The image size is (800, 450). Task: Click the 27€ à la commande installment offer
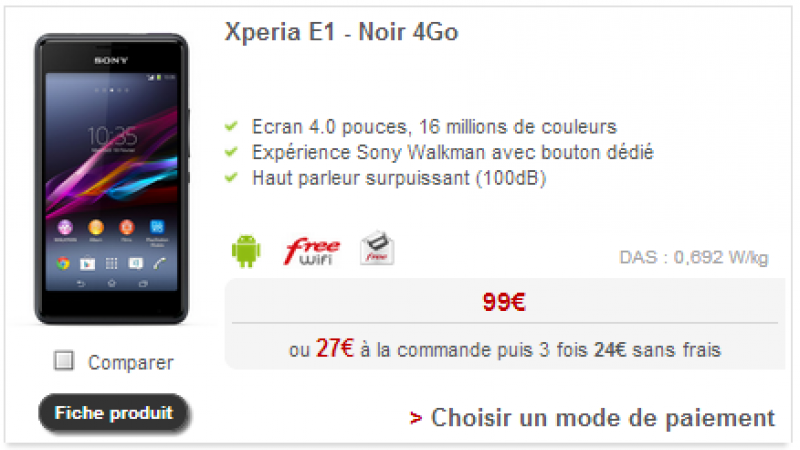[x=505, y=349]
